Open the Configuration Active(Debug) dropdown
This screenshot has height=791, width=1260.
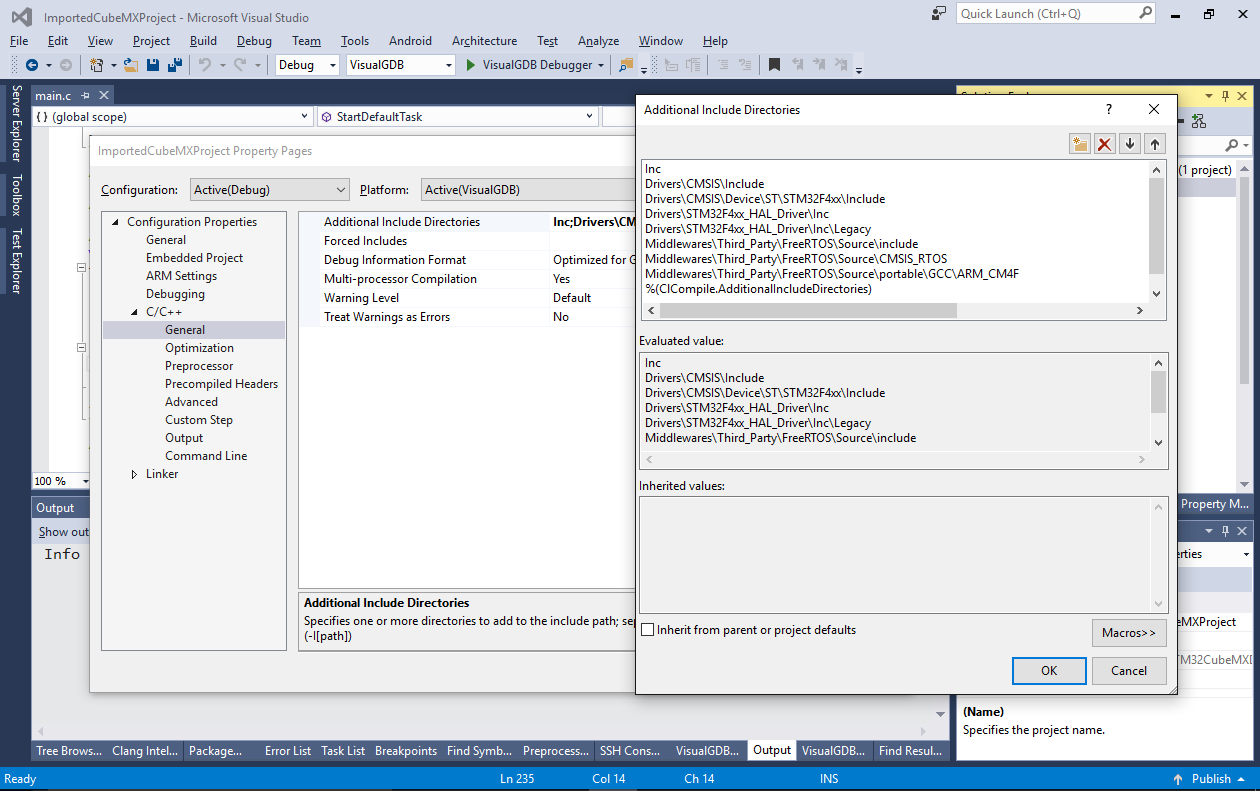pos(268,189)
